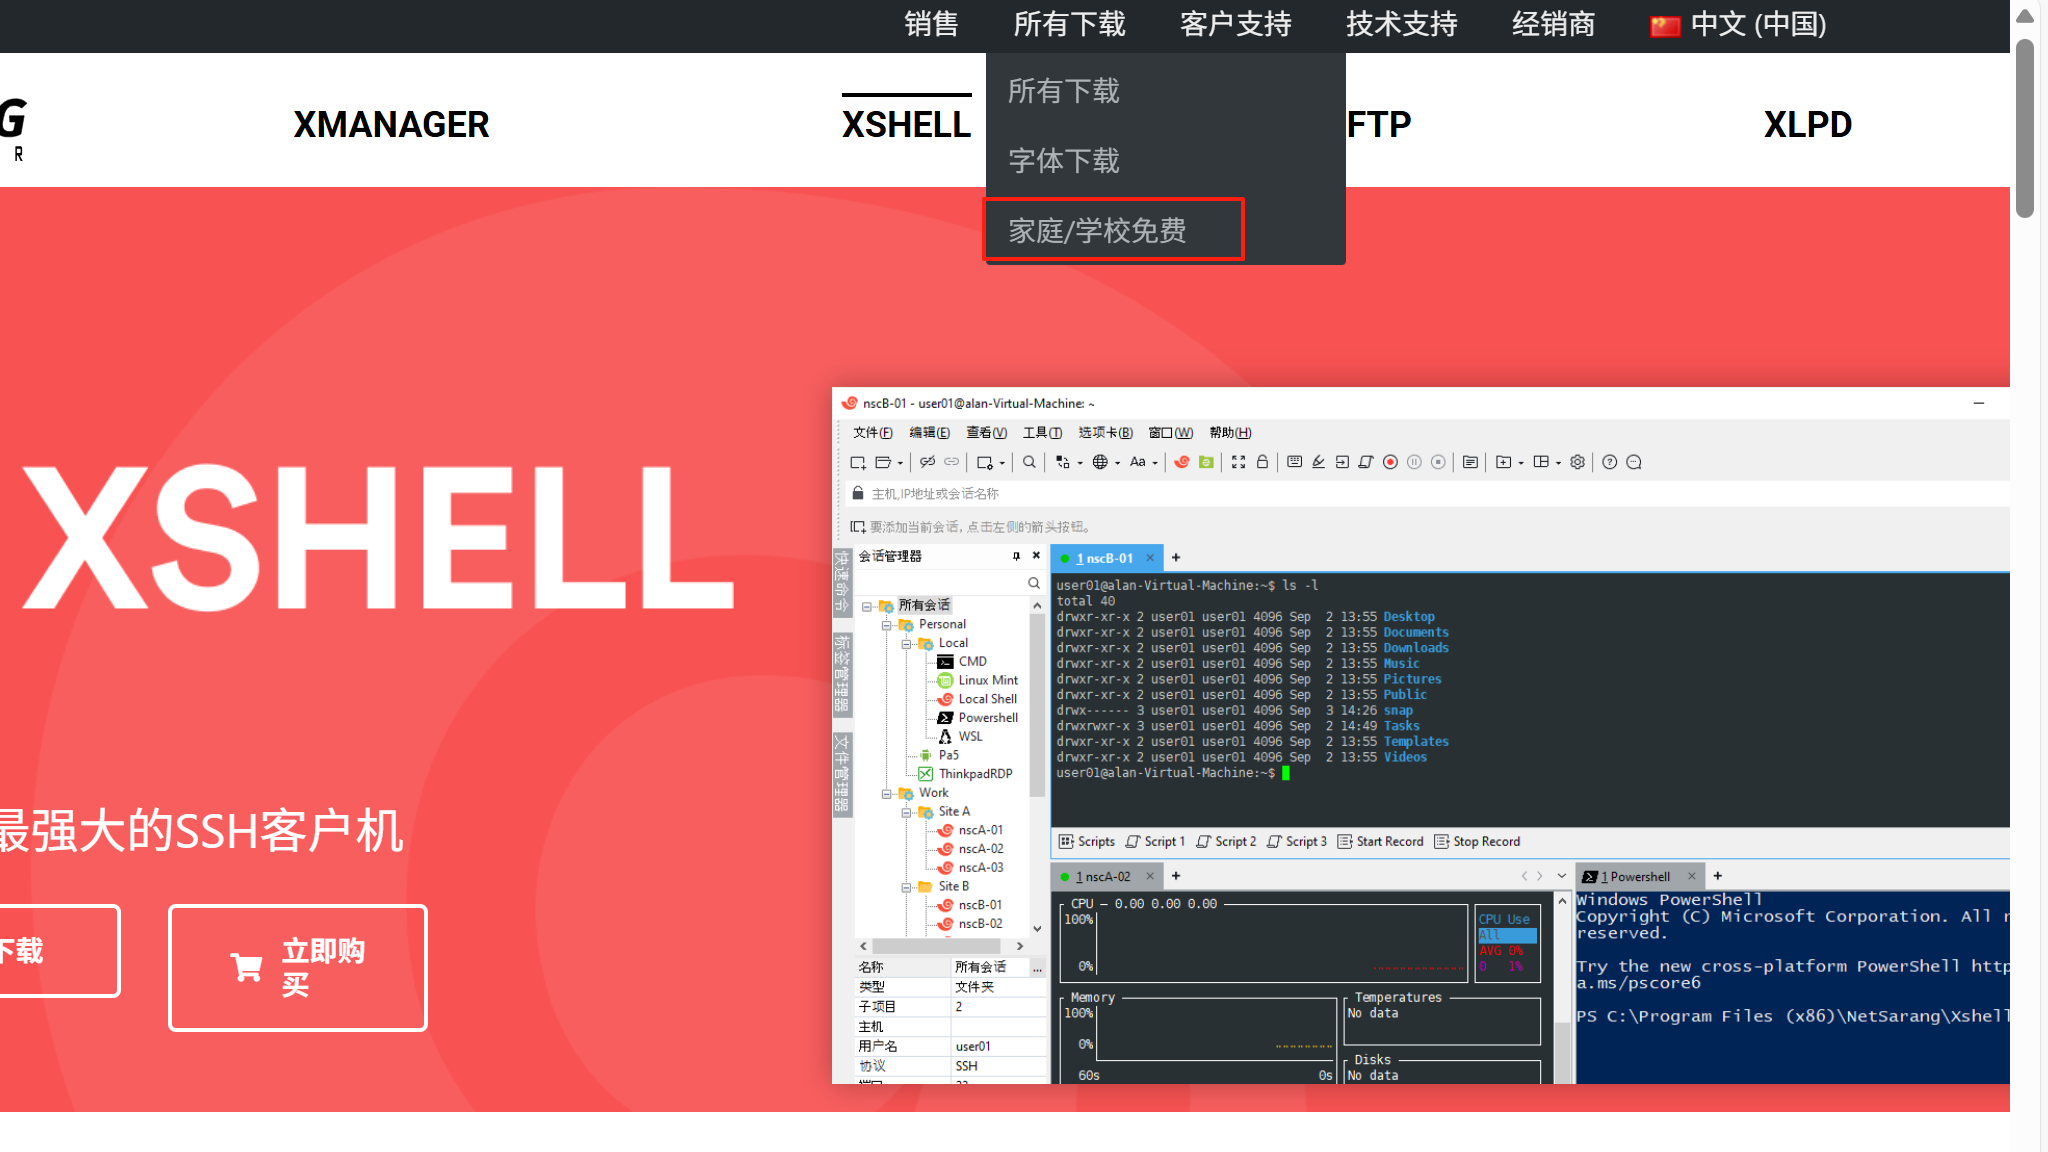
Task: Click the question mark help toolbar icon
Action: [x=1609, y=462]
